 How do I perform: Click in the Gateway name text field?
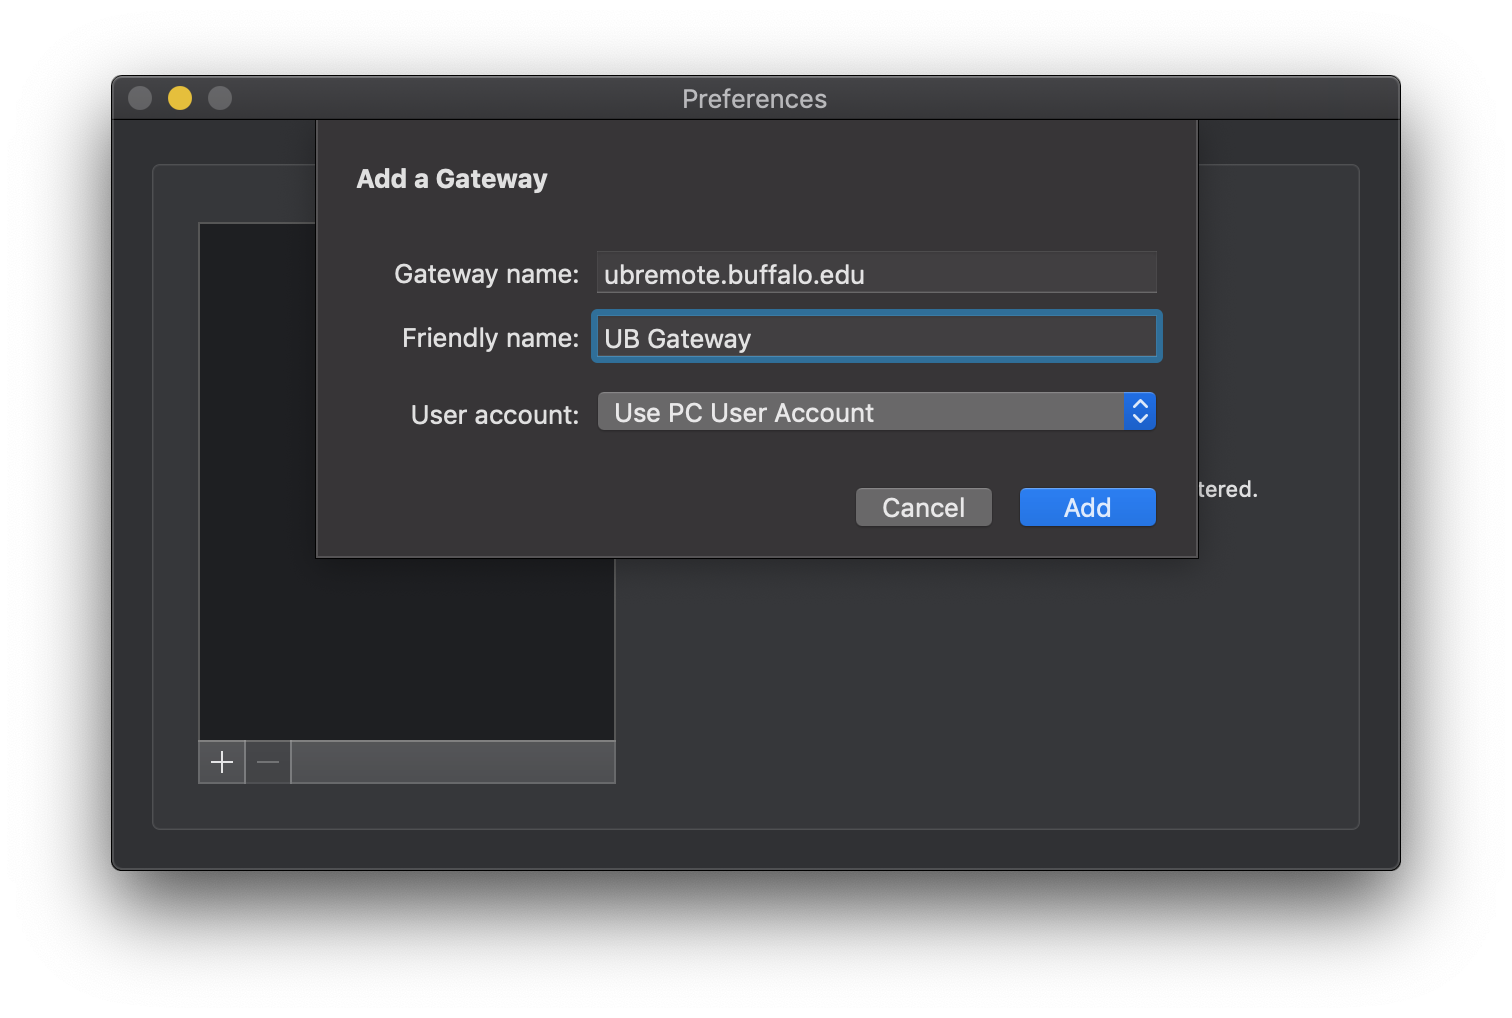[876, 274]
